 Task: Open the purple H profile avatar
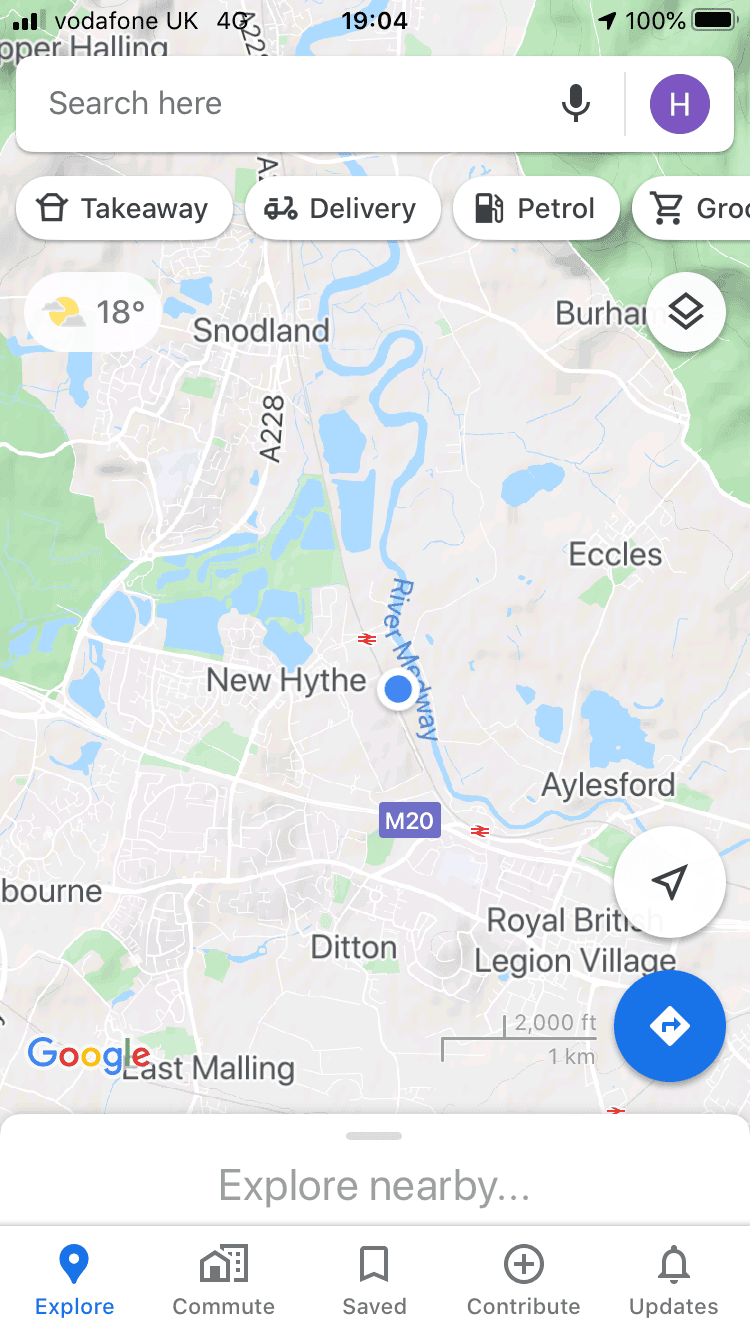680,104
